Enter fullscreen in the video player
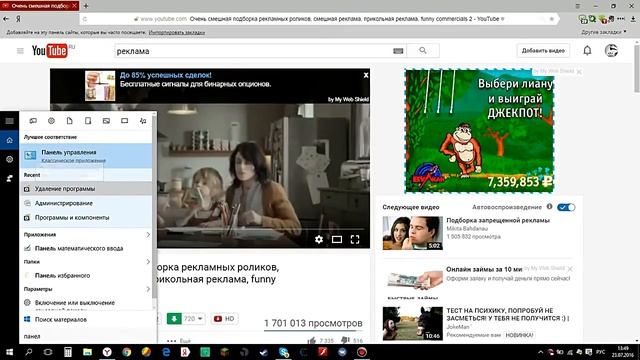This screenshot has height=360, width=640. coord(355,239)
